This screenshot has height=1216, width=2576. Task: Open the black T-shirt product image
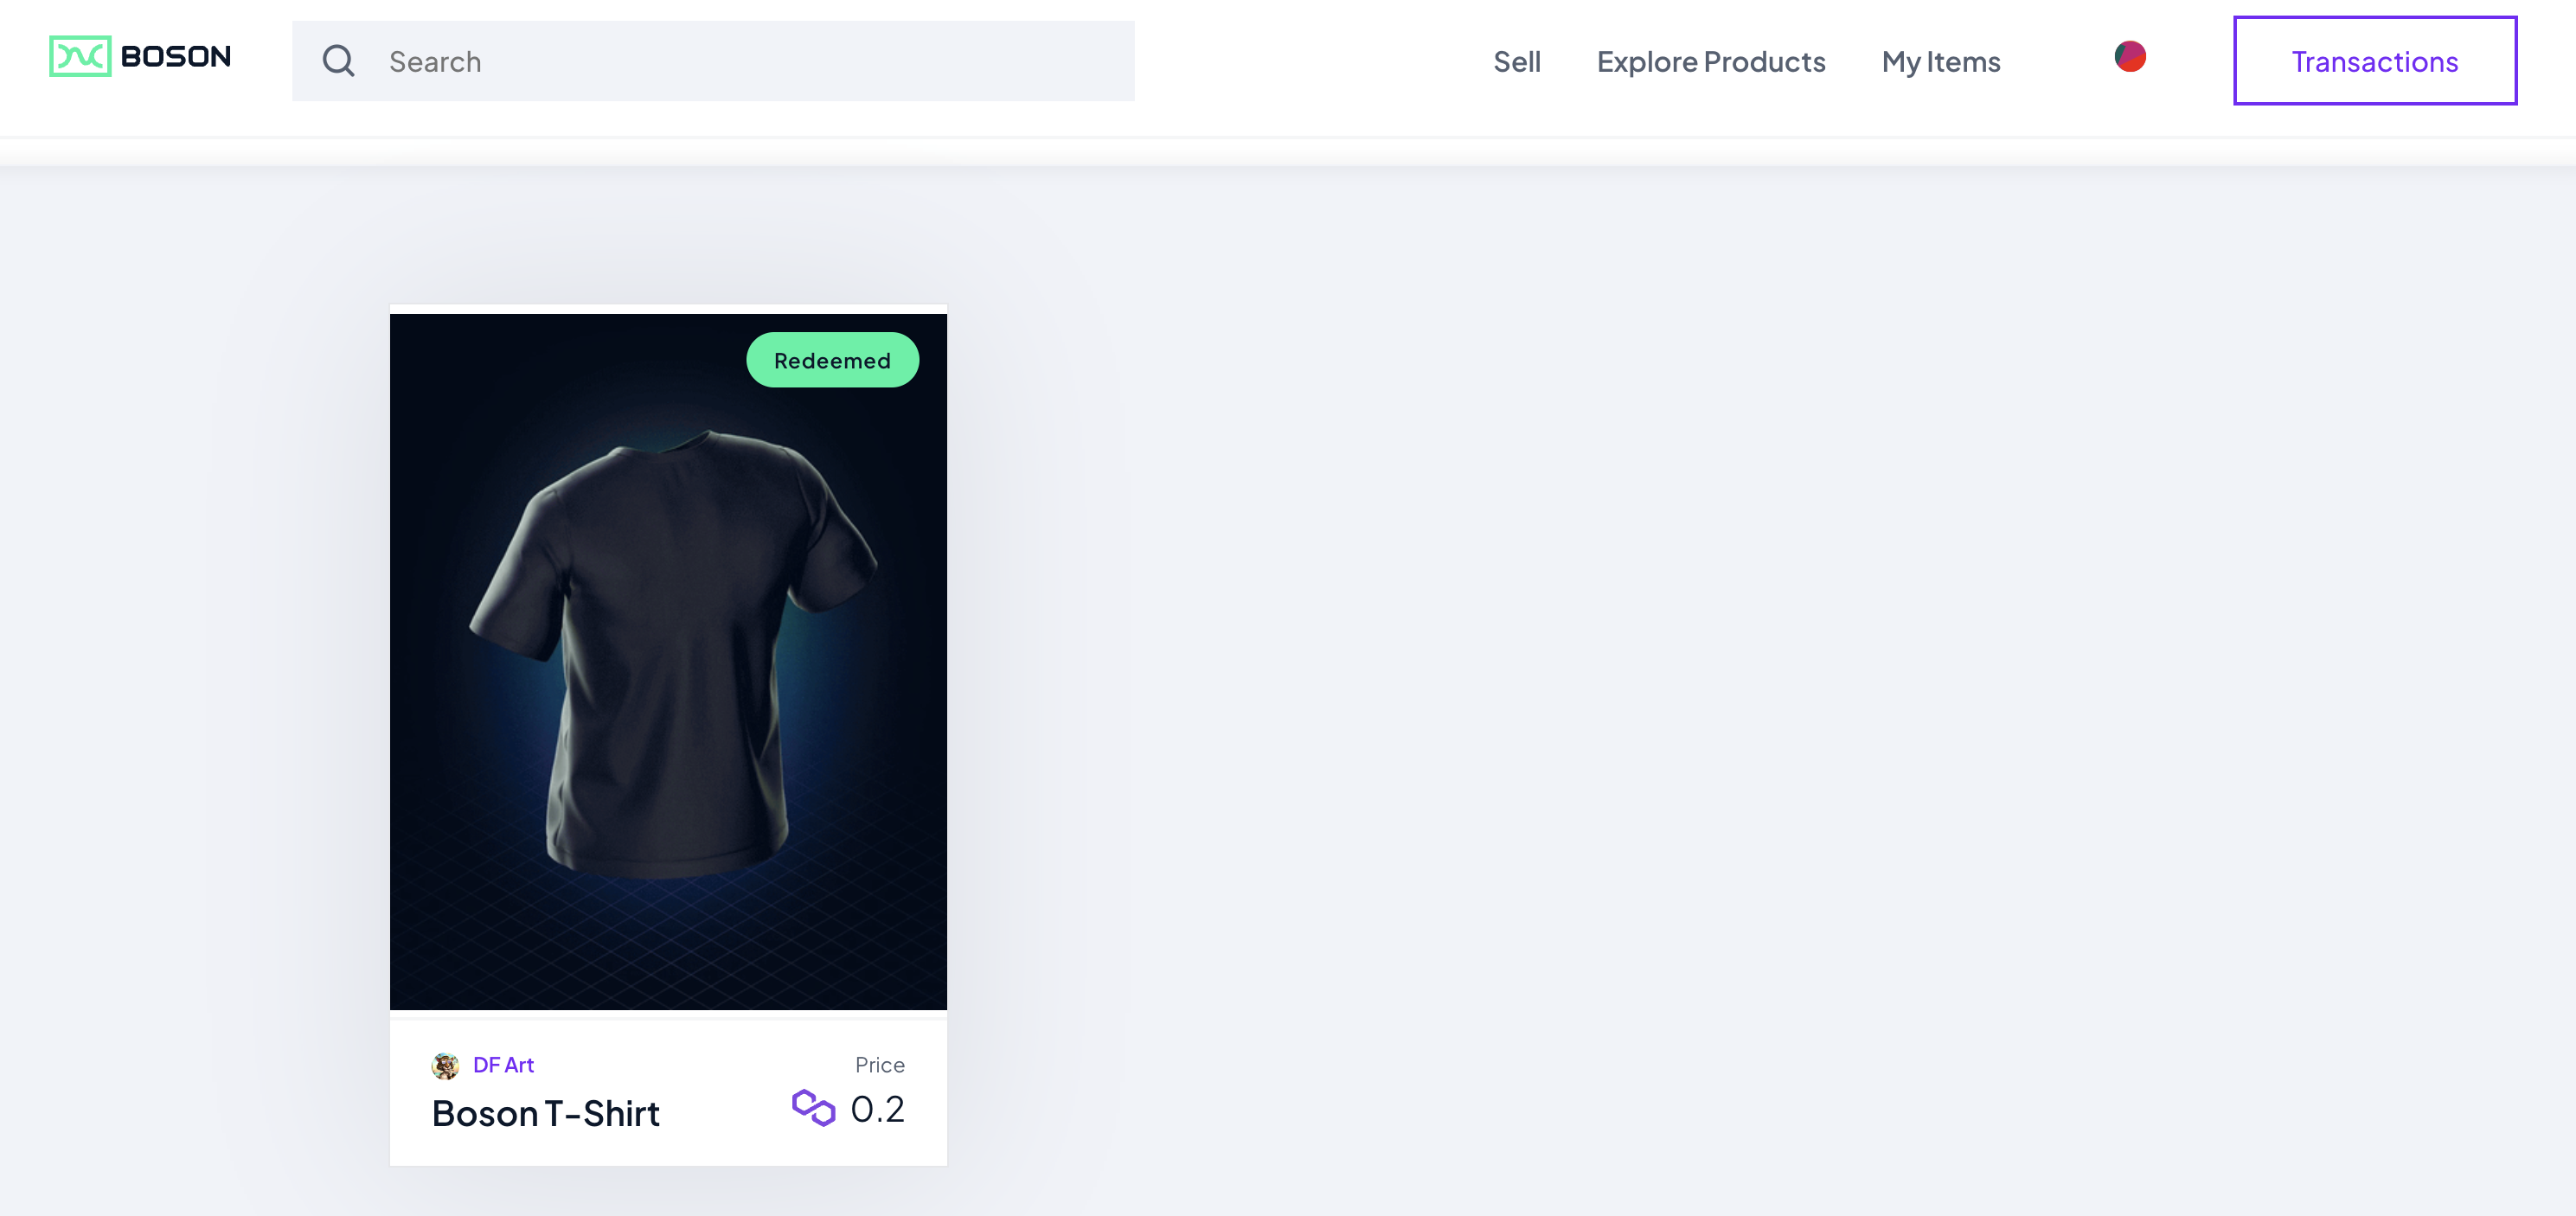point(668,650)
